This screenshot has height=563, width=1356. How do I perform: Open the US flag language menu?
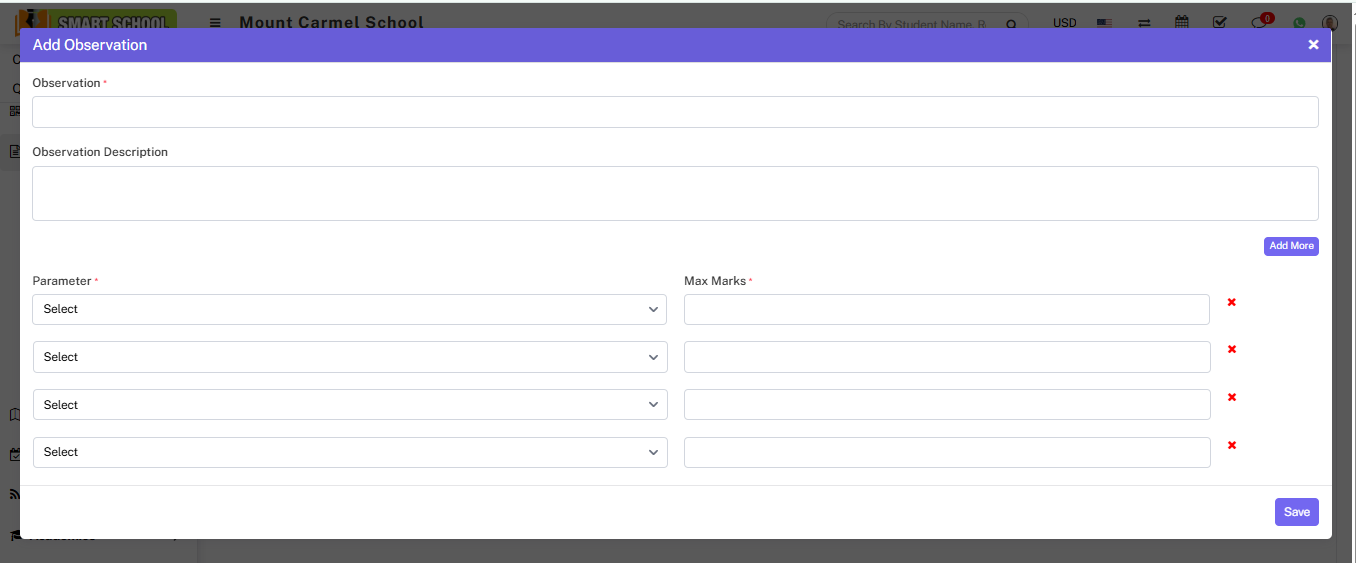coord(1104,22)
